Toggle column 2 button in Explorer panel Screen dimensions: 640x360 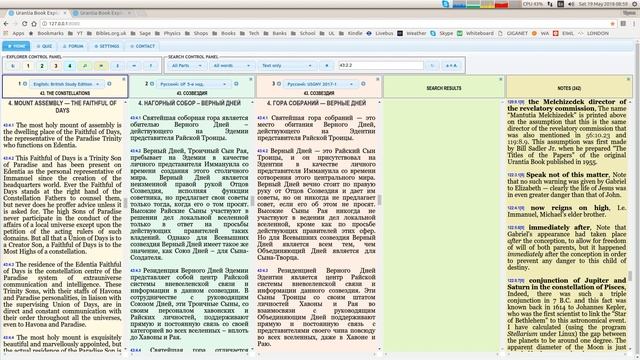point(42,66)
